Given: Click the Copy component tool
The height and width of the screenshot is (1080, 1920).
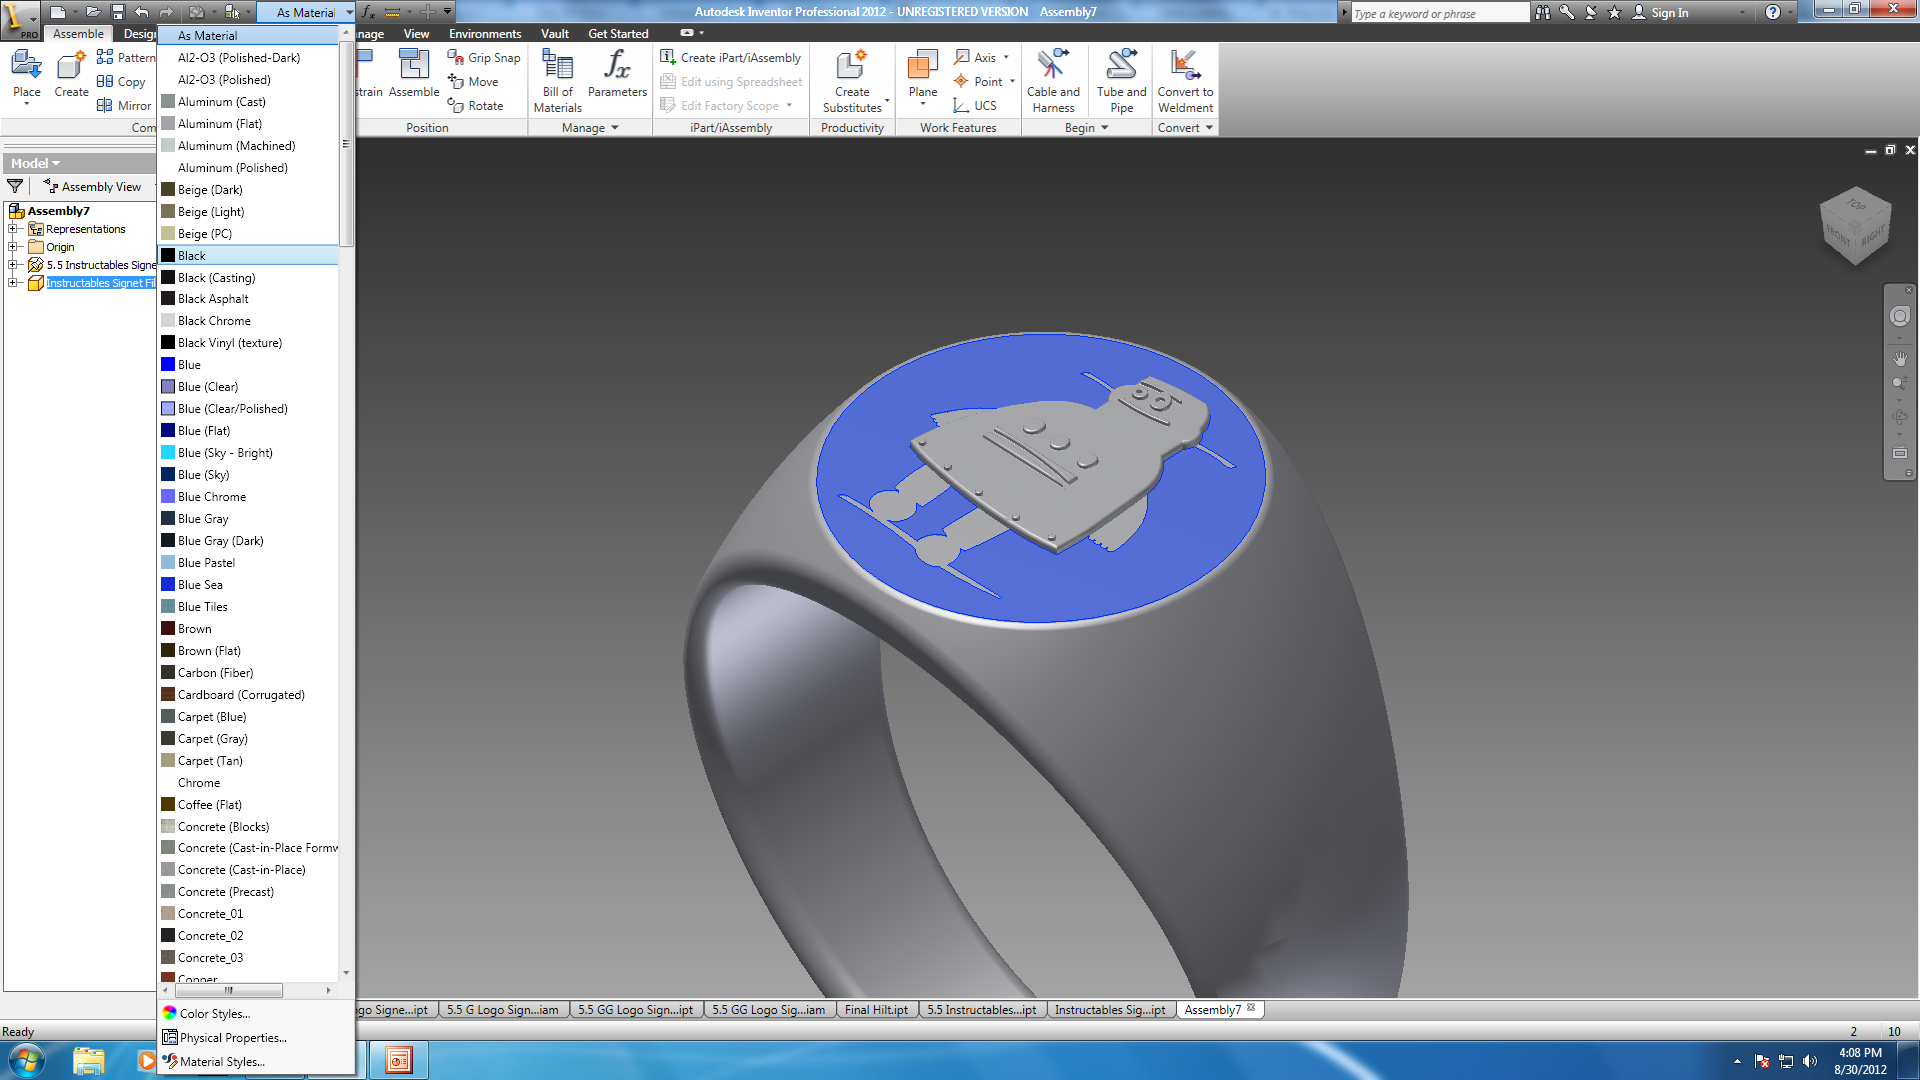Looking at the screenshot, I should 121,82.
